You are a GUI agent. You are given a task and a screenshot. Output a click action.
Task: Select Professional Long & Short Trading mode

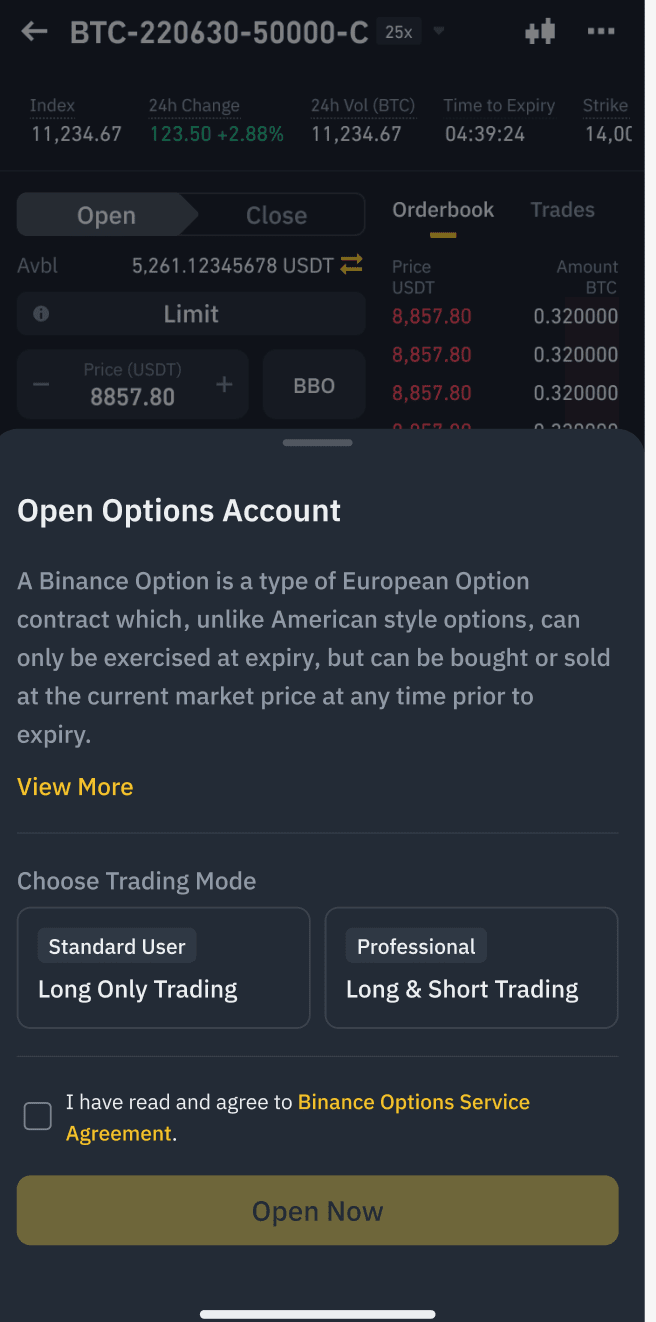coord(471,968)
